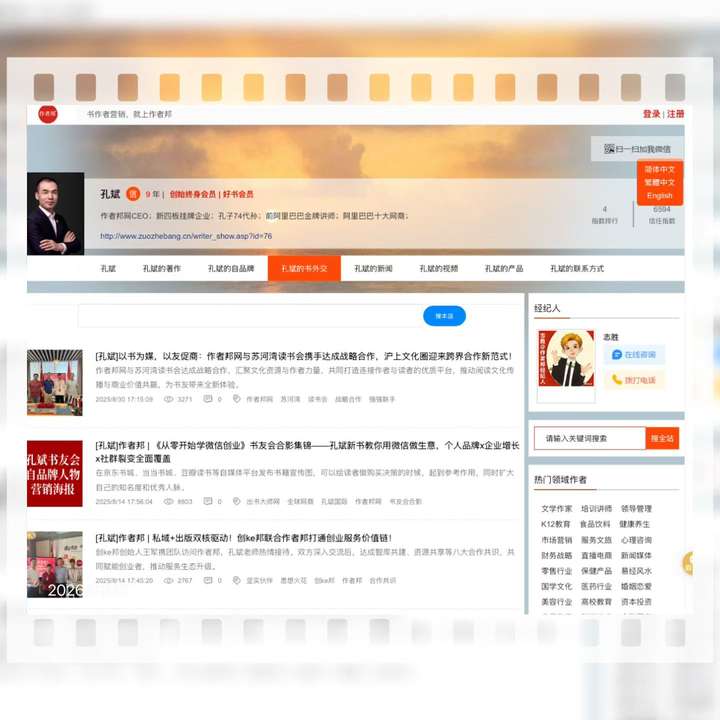The width and height of the screenshot is (720, 720).
Task: Switch language to 繁體中文
Action: [x=660, y=182]
